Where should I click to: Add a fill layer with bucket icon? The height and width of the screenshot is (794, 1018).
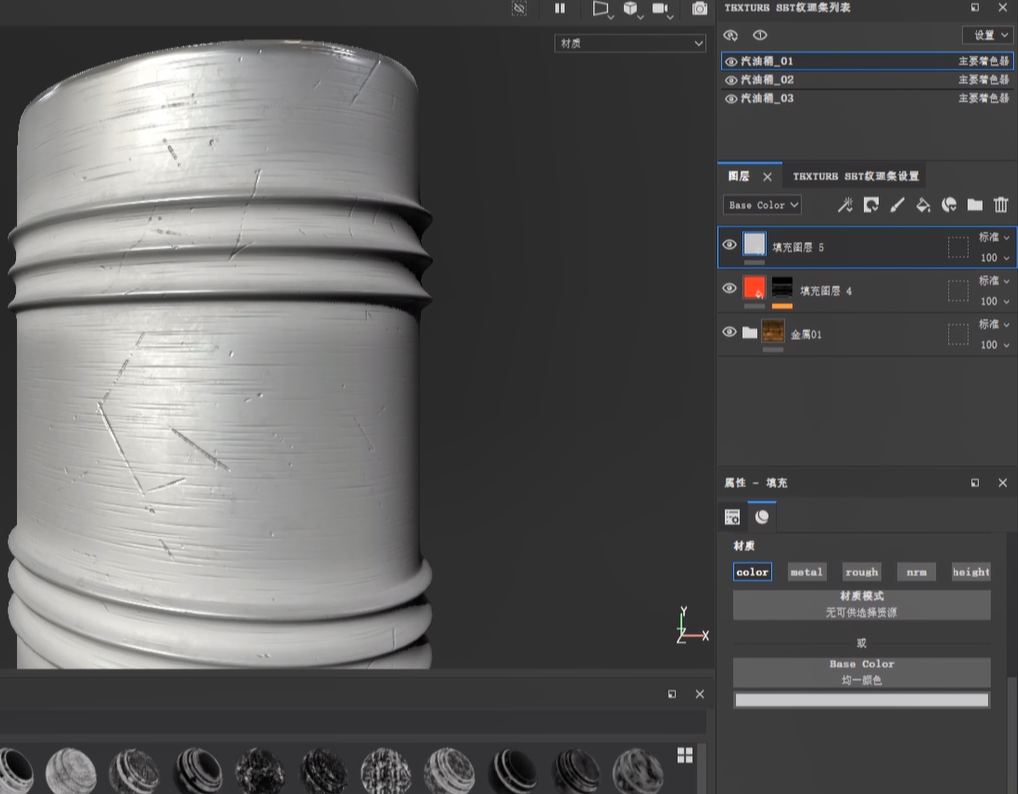[x=923, y=205]
